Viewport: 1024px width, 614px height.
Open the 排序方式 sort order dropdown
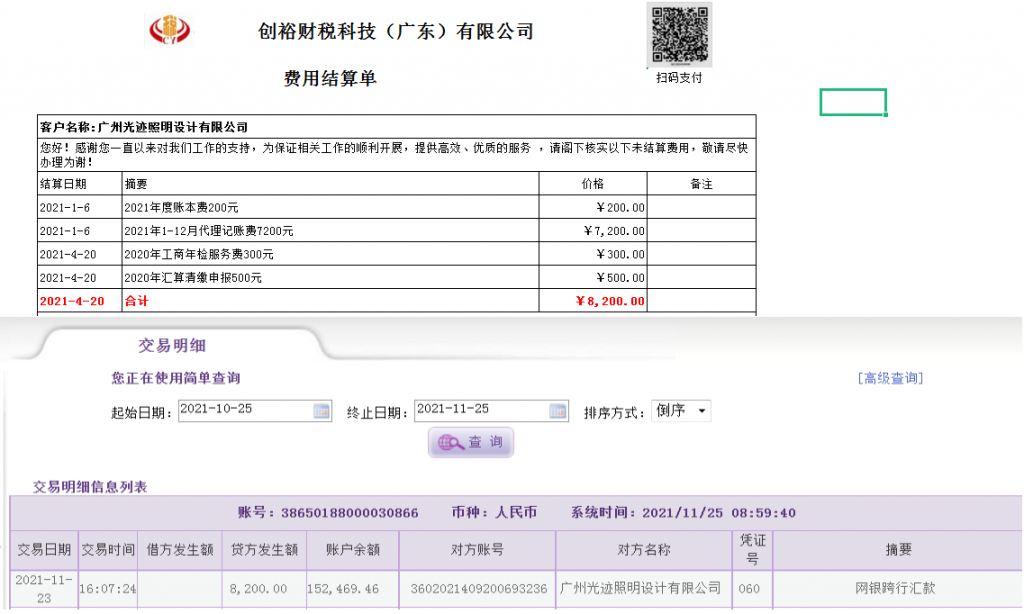coord(680,411)
